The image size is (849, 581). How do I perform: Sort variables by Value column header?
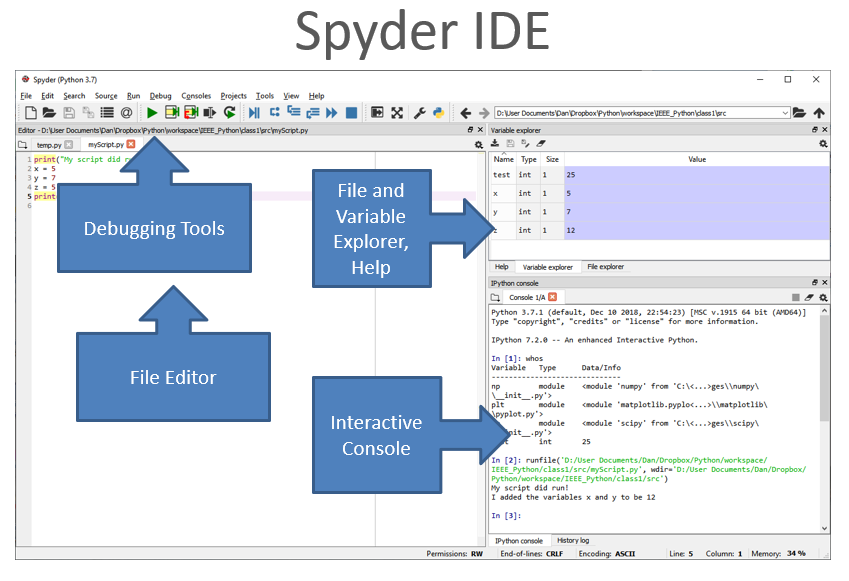pyautogui.click(x=697, y=159)
